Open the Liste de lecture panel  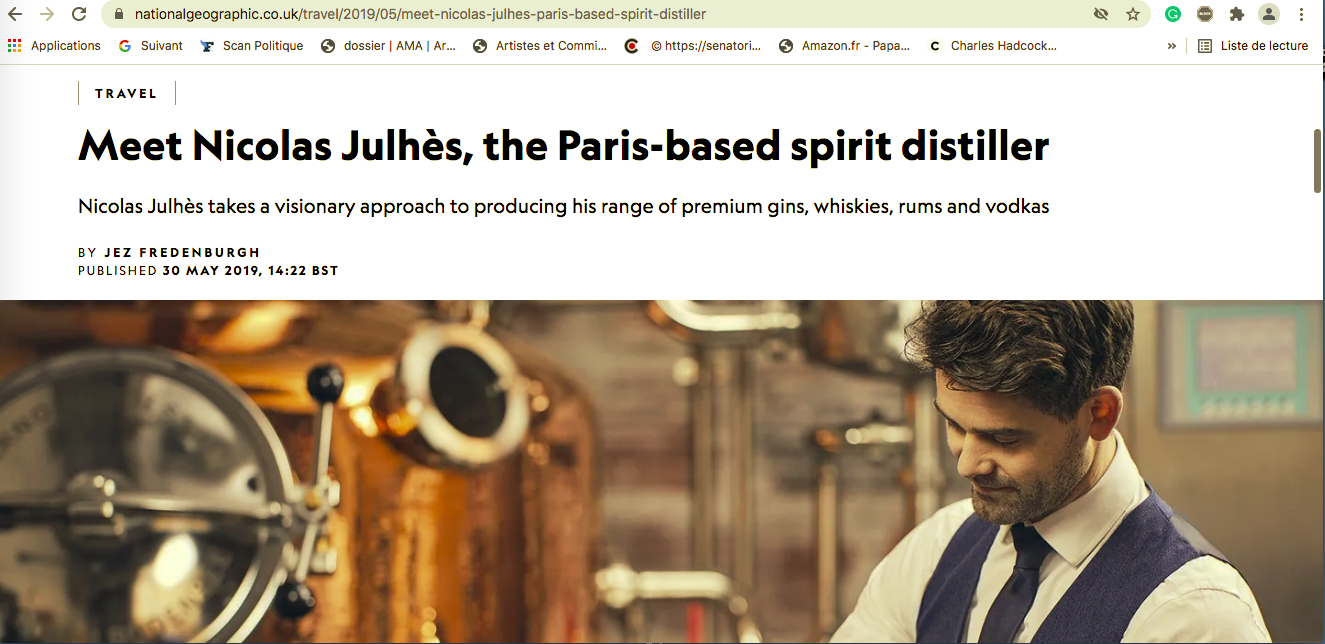(1253, 46)
